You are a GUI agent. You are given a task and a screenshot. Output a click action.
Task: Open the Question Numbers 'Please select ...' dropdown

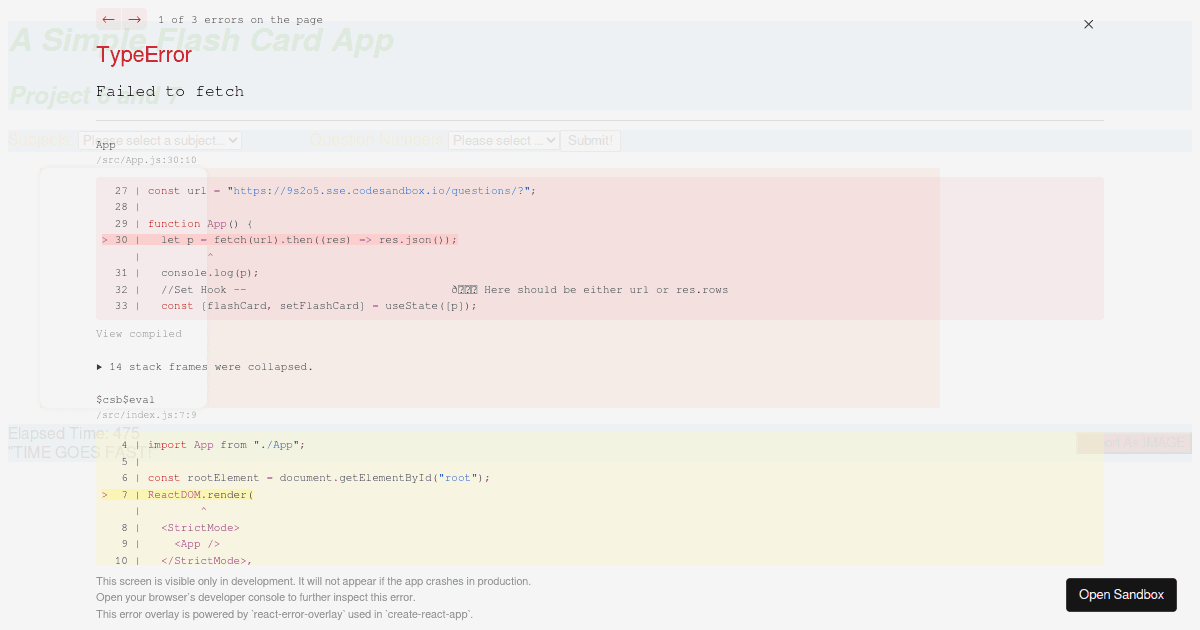pyautogui.click(x=503, y=140)
